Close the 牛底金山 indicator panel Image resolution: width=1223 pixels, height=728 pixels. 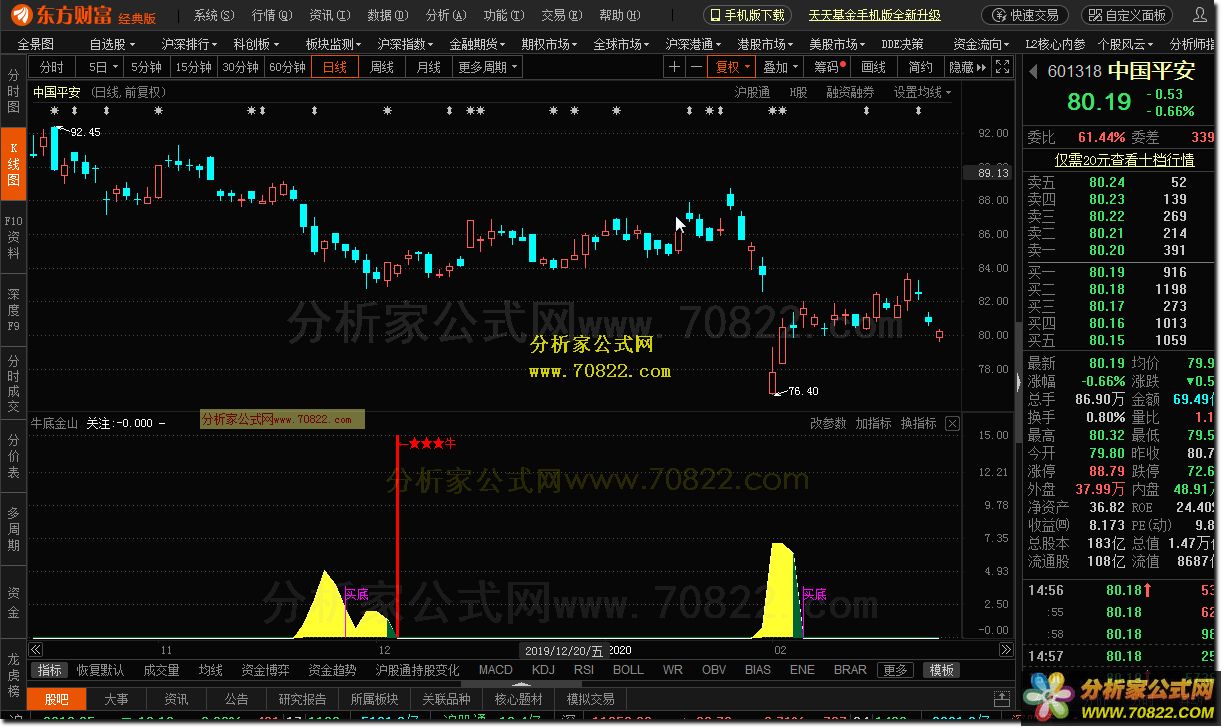pyautogui.click(x=953, y=424)
